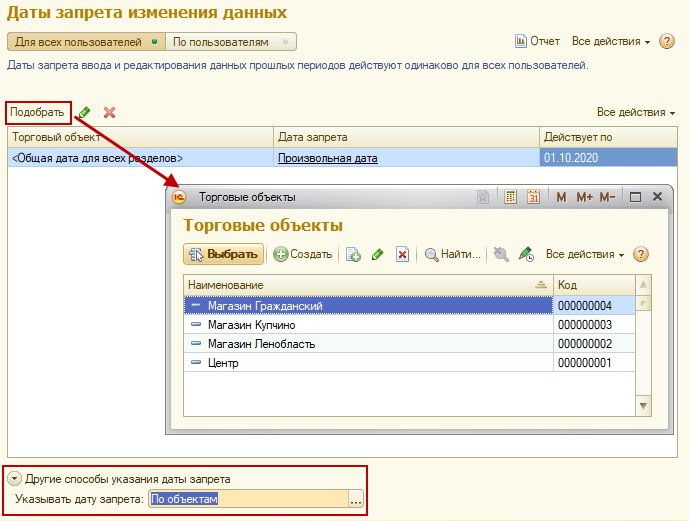Click Действует по column header

608,137
